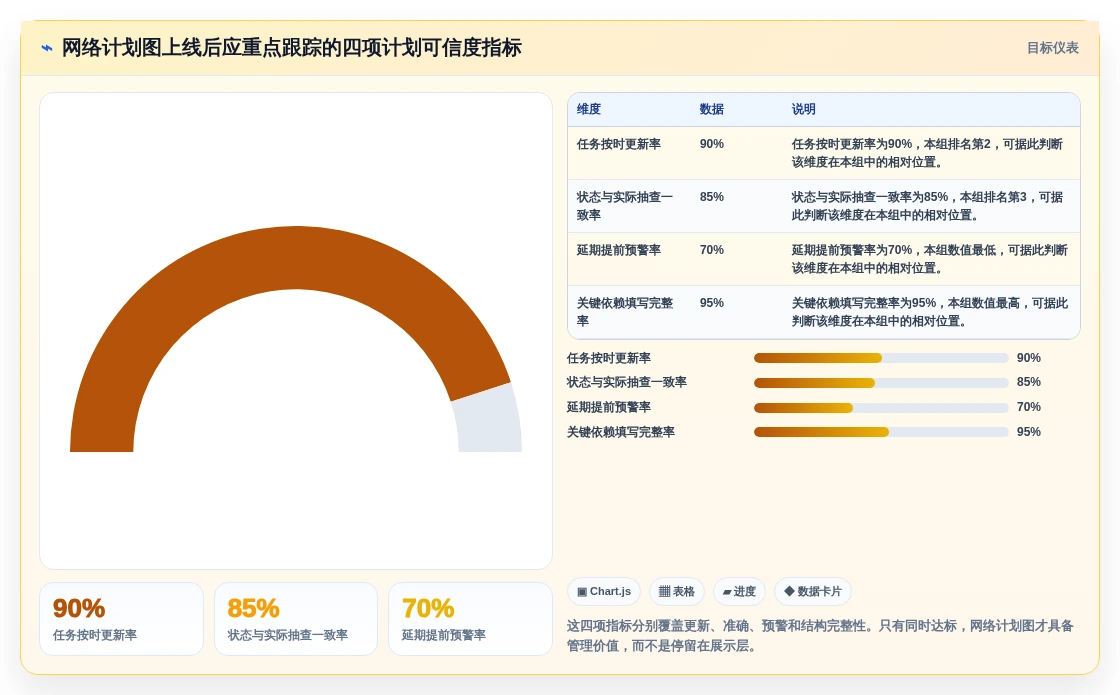Screen dimensions: 1120x695
Task: Click the 关键依赖填写完整率 label beside progress bars
Action: (x=621, y=432)
